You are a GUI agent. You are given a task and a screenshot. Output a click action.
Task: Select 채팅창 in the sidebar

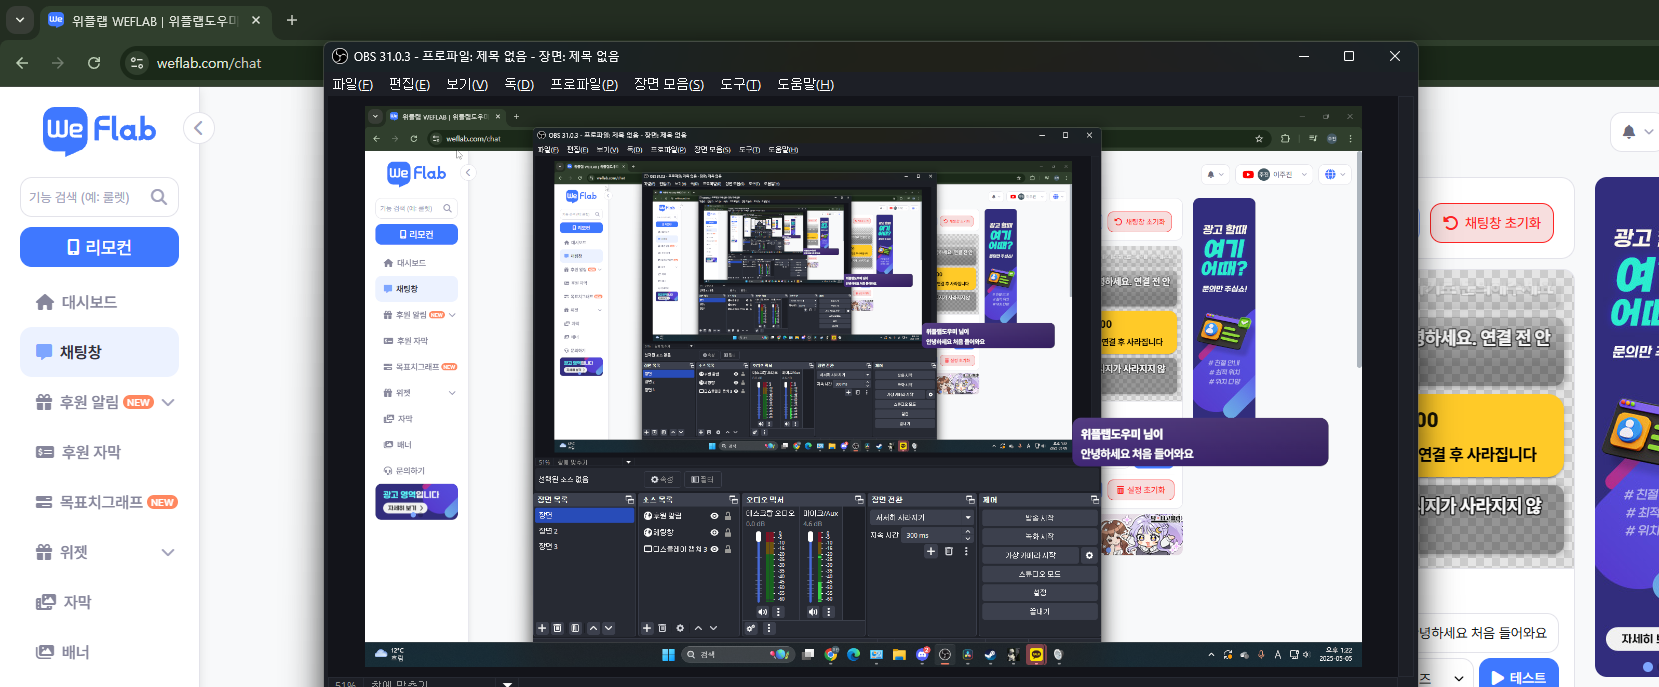tap(99, 352)
